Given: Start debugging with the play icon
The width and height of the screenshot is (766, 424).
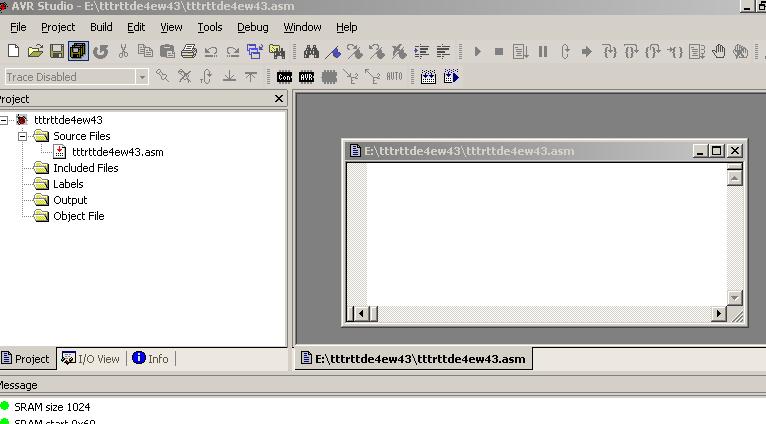Looking at the screenshot, I should coord(477,51).
